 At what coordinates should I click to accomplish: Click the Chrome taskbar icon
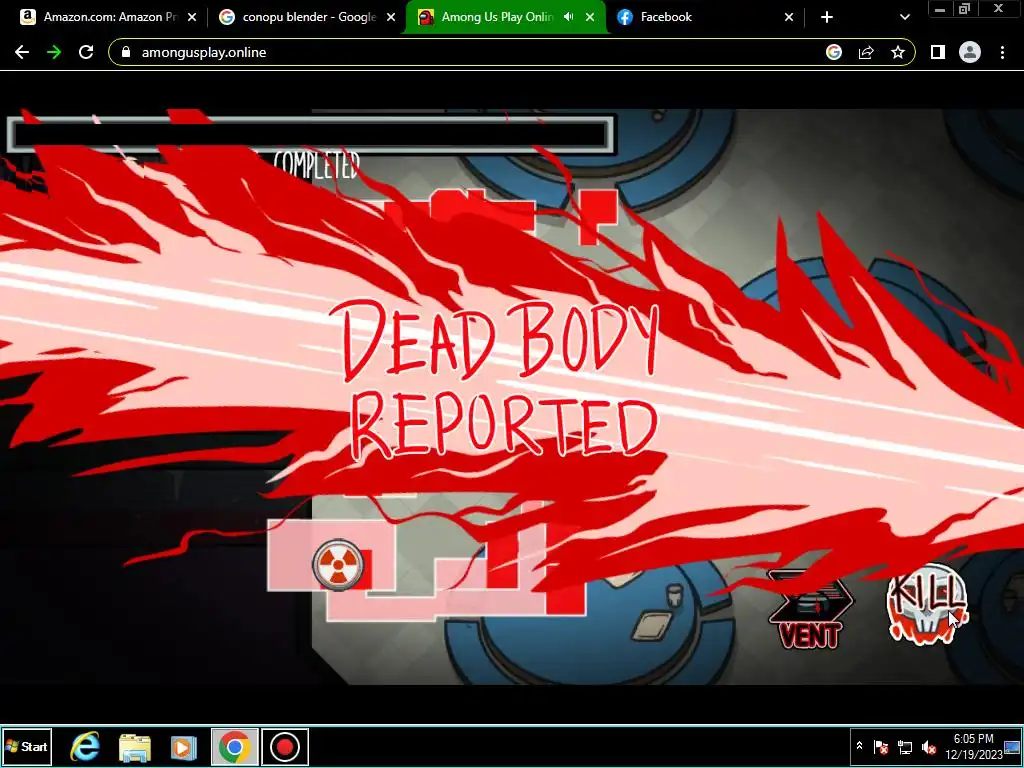click(x=234, y=746)
